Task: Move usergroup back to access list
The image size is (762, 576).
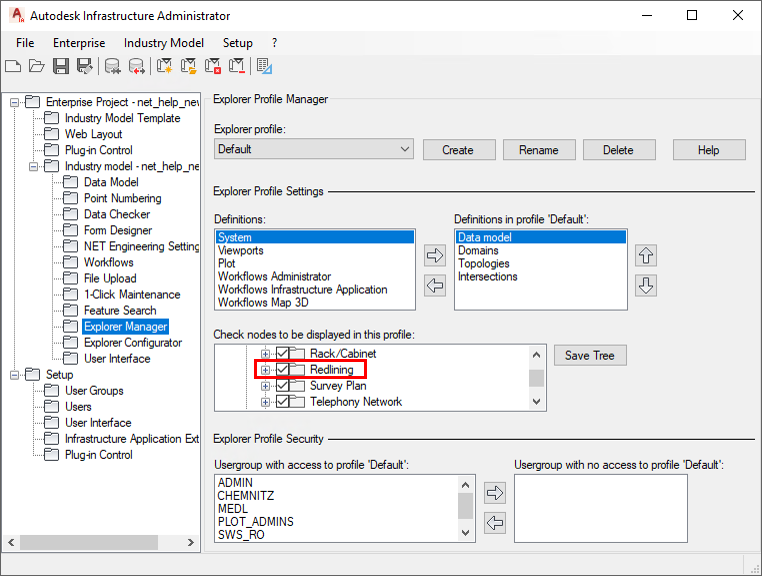Action: (x=495, y=524)
